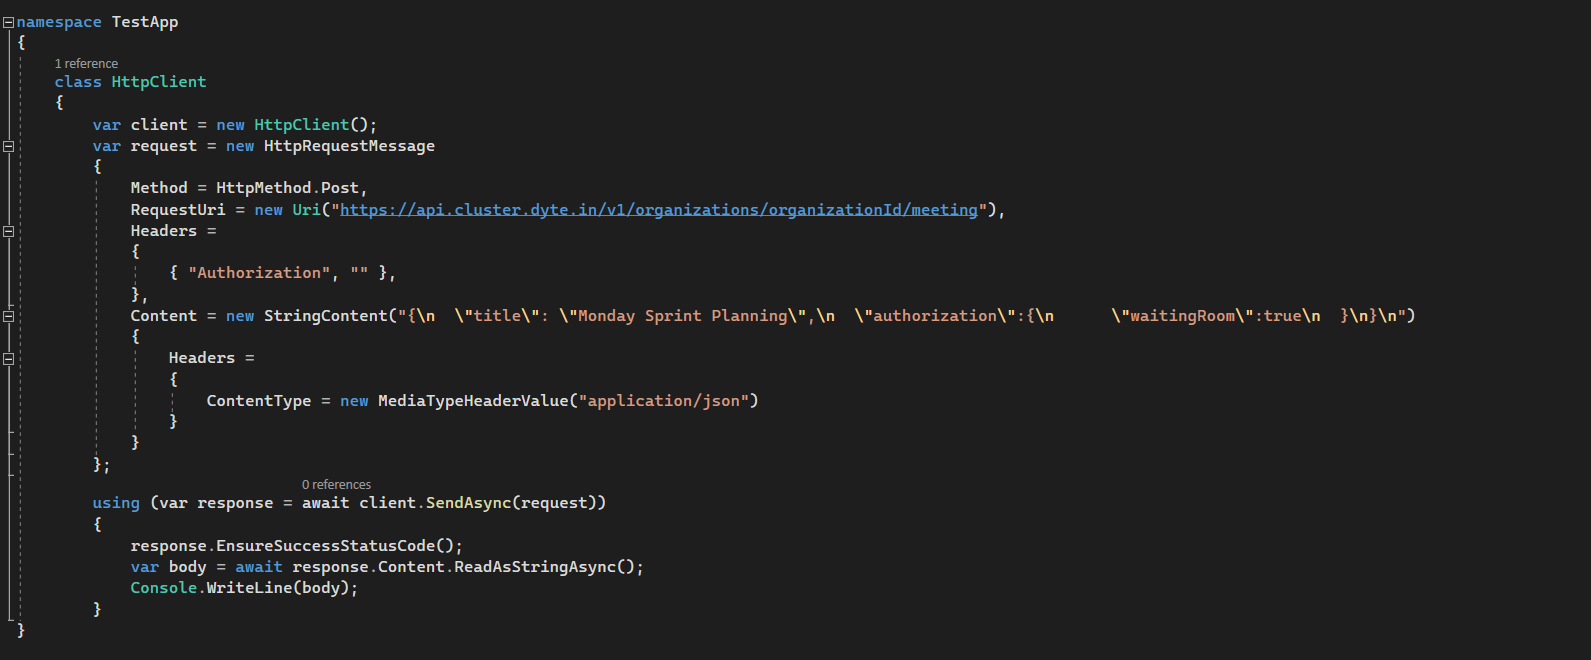Click the StringContent constructor name

[325, 316]
